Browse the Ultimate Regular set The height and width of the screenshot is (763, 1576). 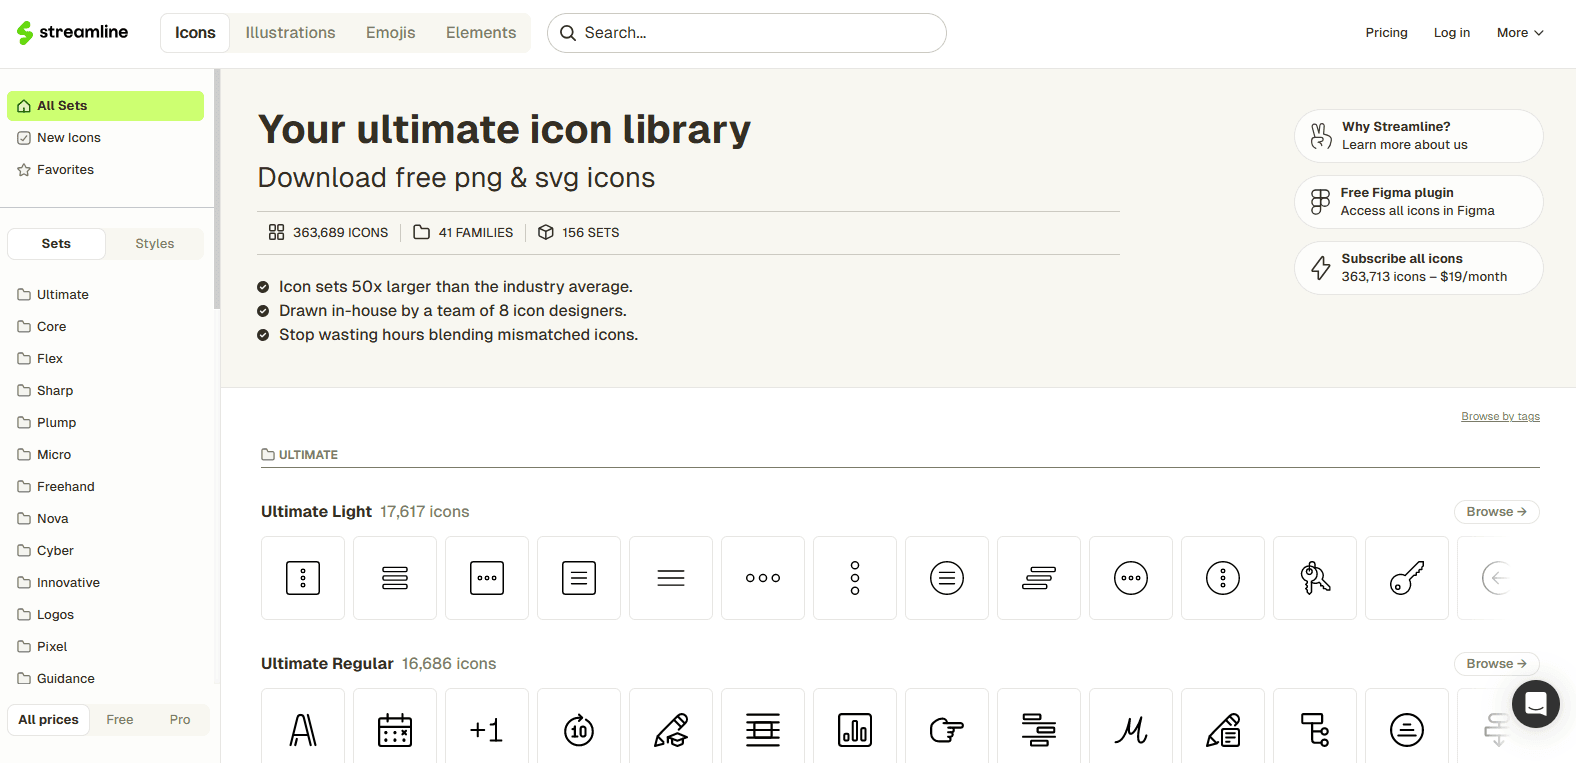tap(1496, 664)
